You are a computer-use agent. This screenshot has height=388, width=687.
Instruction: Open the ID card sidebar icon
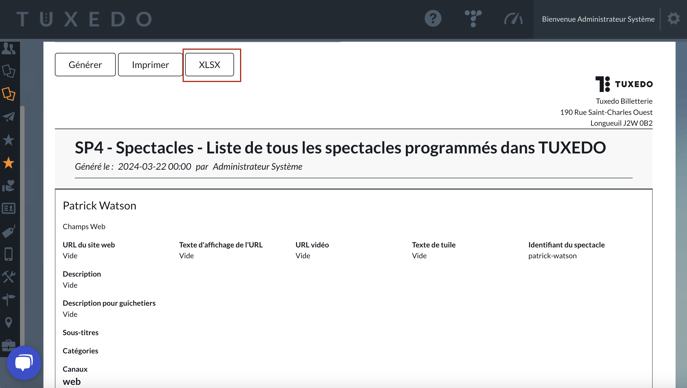(8, 208)
